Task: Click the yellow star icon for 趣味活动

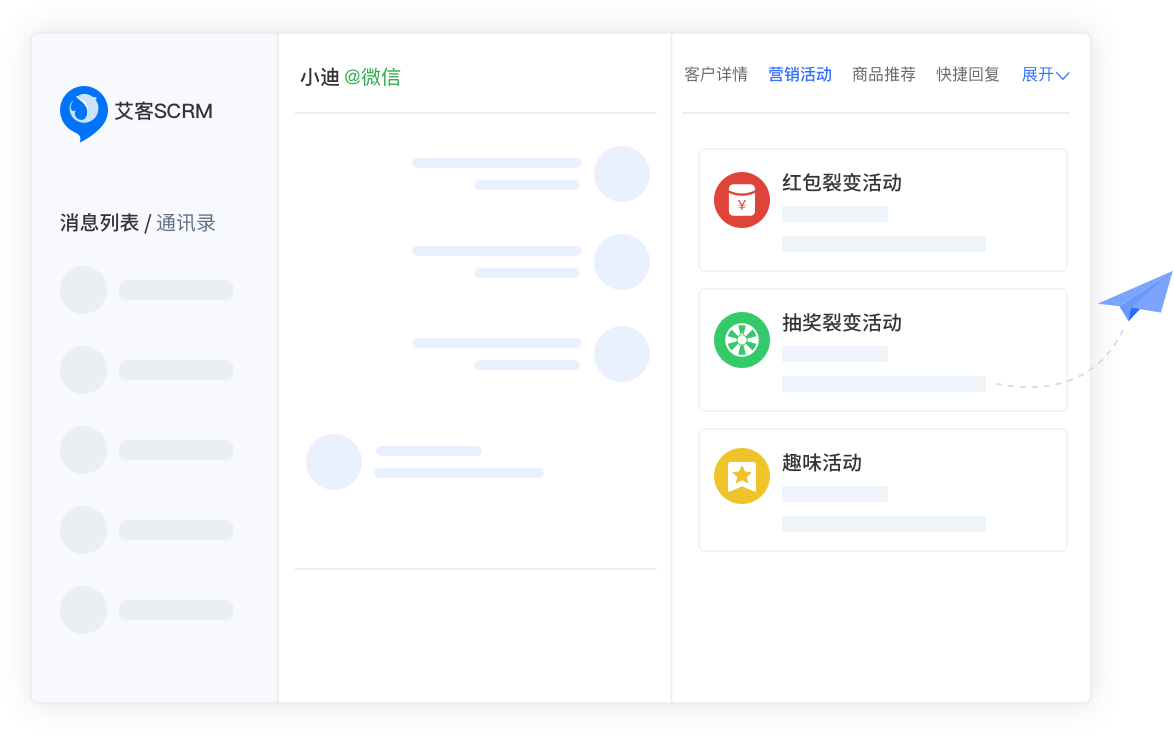Action: coord(741,476)
